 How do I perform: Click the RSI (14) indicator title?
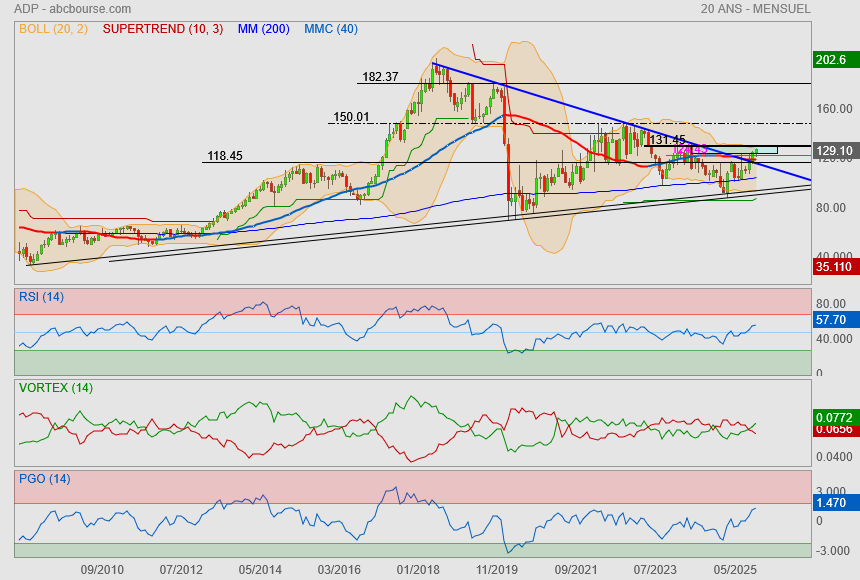pos(41,296)
